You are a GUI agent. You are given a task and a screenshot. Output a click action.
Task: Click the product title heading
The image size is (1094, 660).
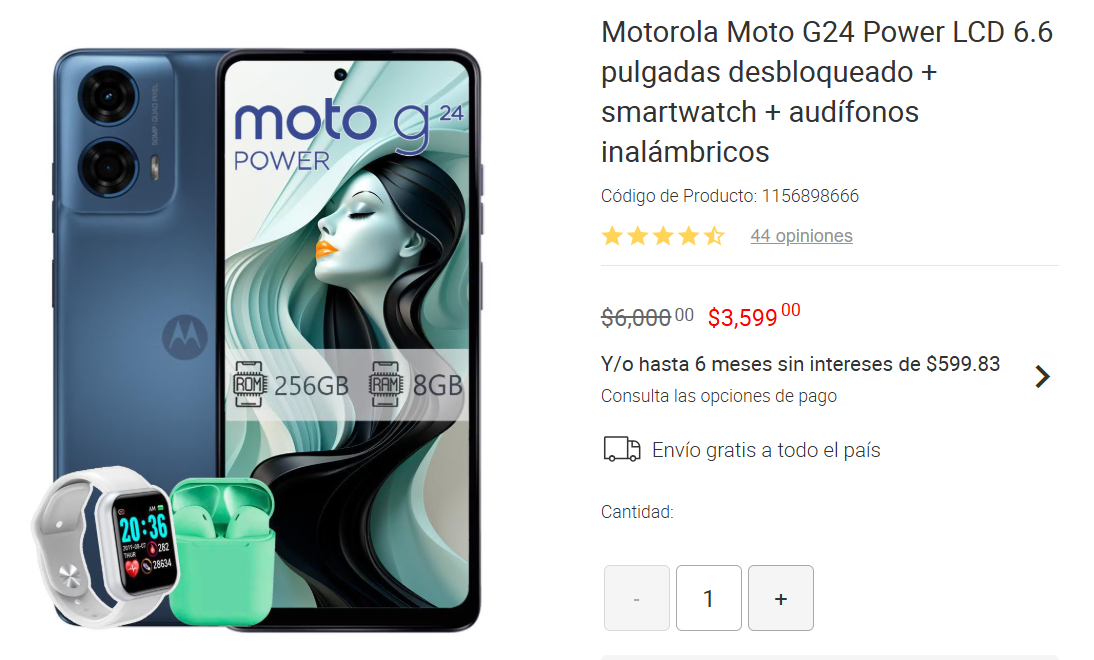[827, 92]
